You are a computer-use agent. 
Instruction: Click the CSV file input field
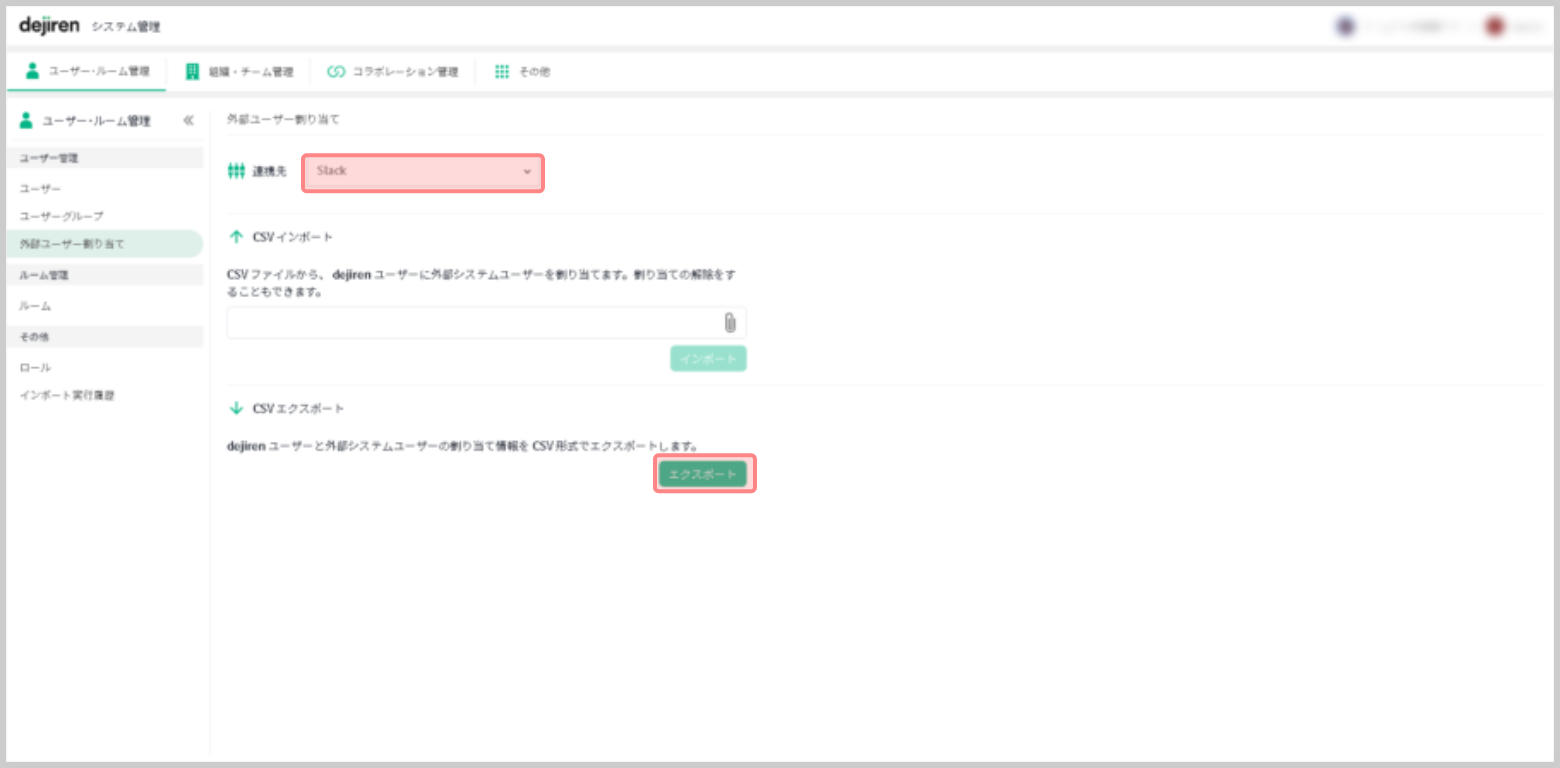pos(486,322)
